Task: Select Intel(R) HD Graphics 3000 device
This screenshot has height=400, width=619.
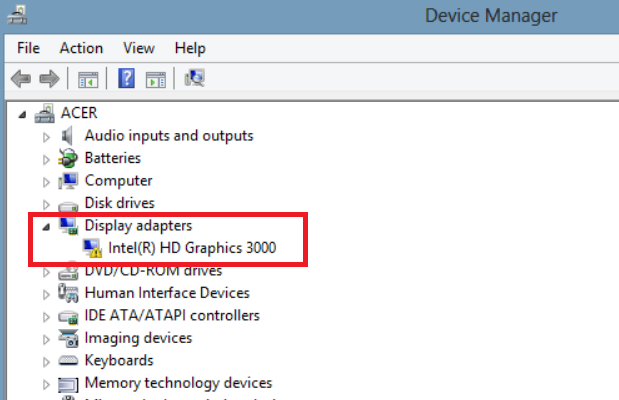Action: (x=192, y=248)
